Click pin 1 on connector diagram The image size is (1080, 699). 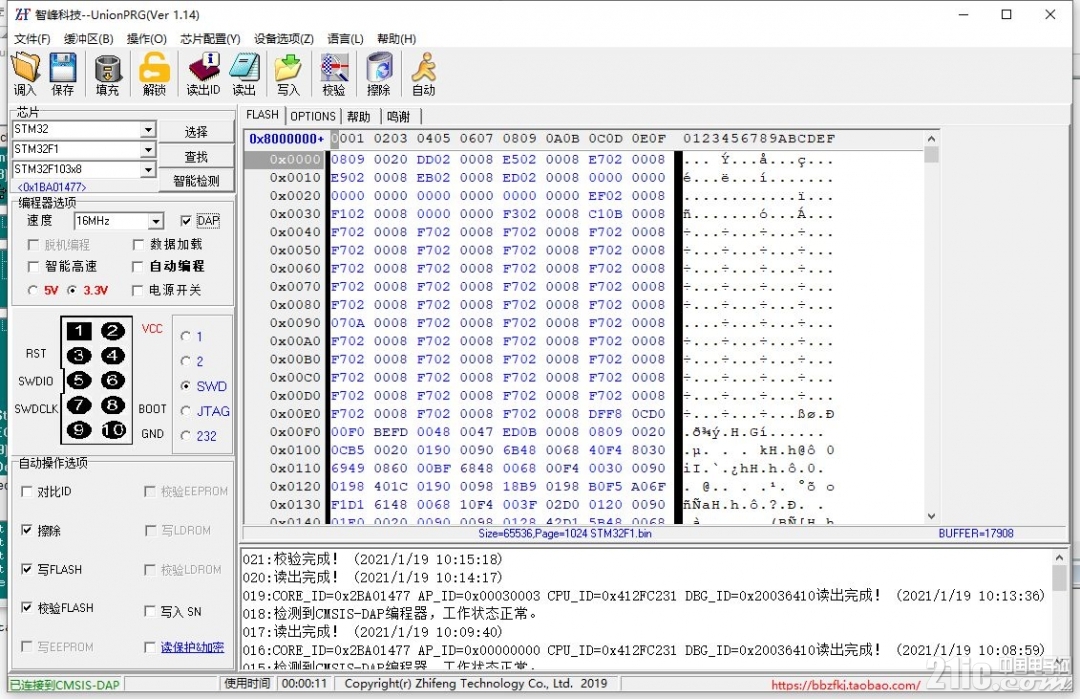pyautogui.click(x=79, y=331)
